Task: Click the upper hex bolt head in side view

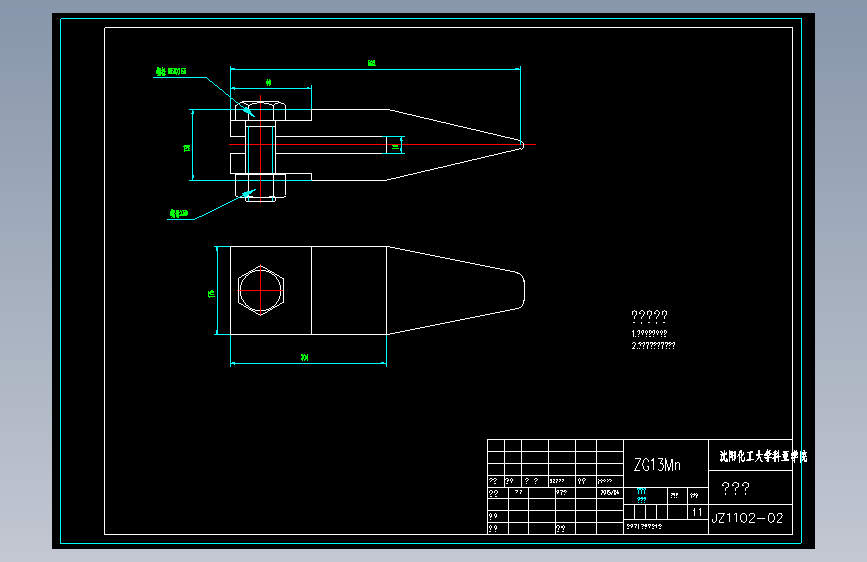Action: (x=260, y=111)
